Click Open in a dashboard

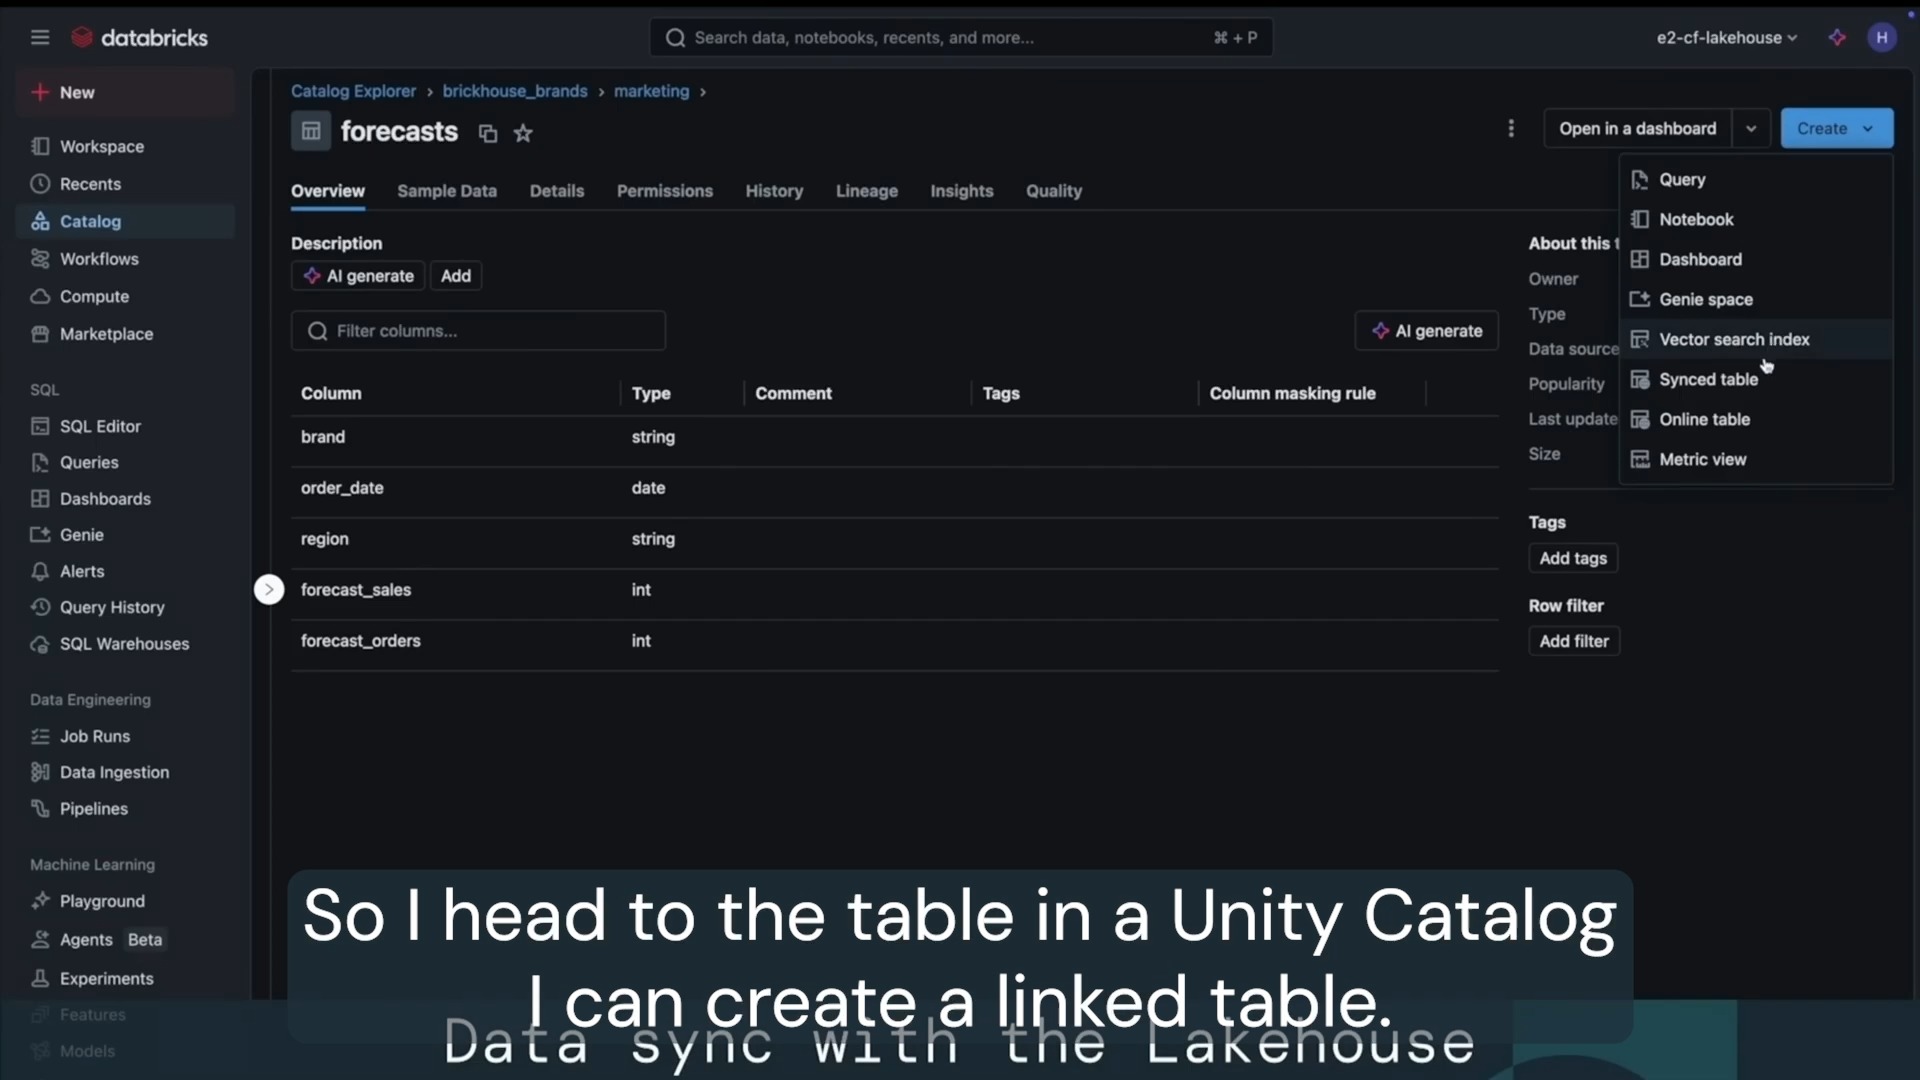point(1638,128)
